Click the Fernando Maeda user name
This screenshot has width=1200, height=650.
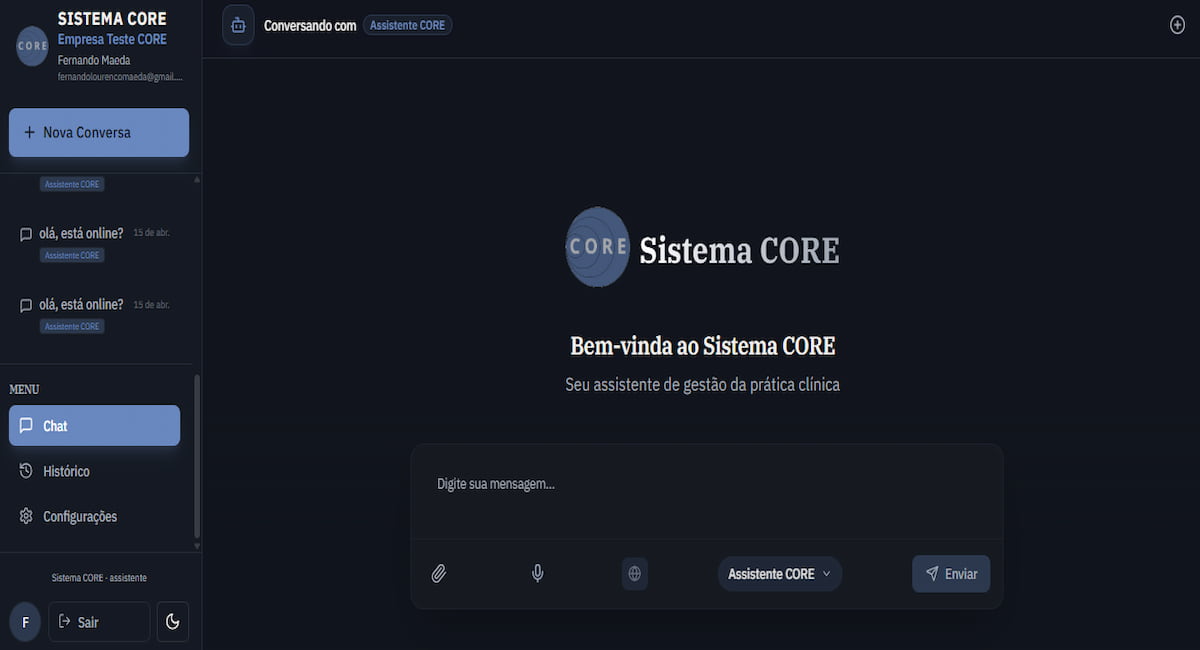(x=94, y=60)
